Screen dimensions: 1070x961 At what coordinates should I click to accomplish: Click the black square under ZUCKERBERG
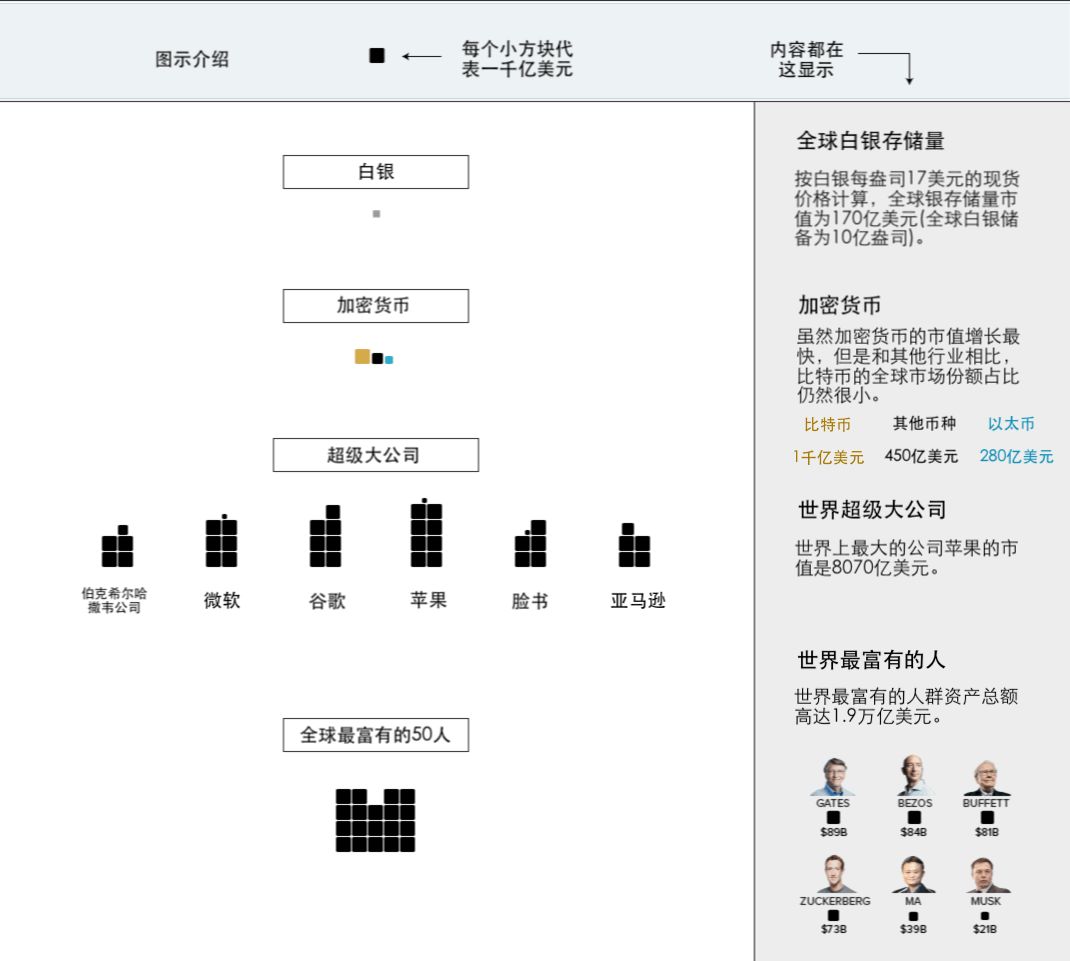(x=833, y=915)
